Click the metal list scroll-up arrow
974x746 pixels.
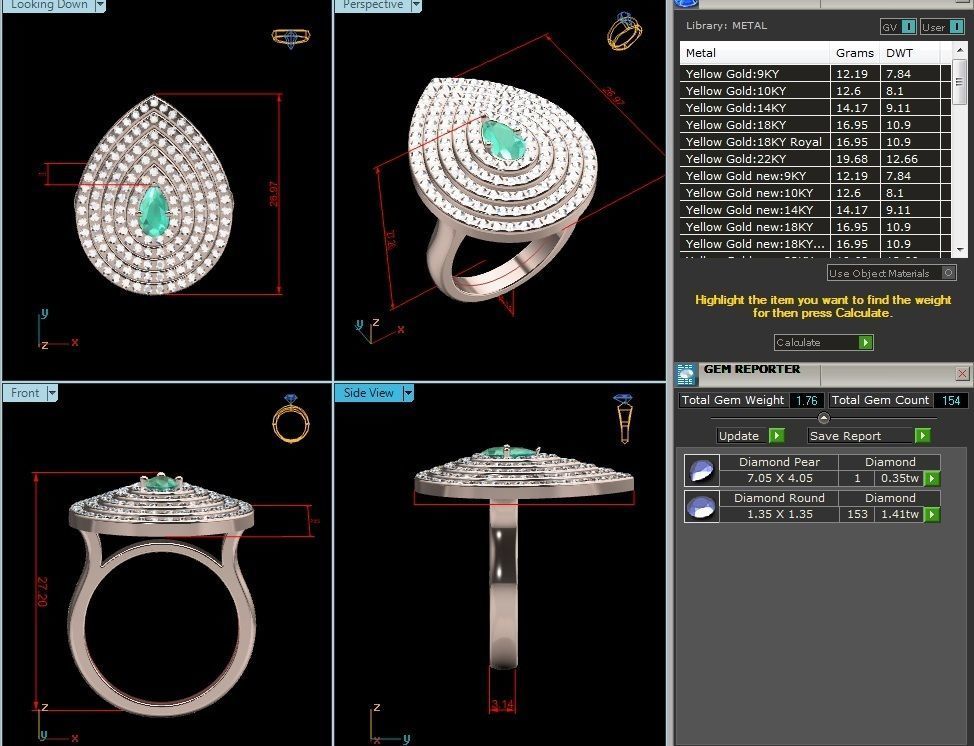[x=960, y=51]
